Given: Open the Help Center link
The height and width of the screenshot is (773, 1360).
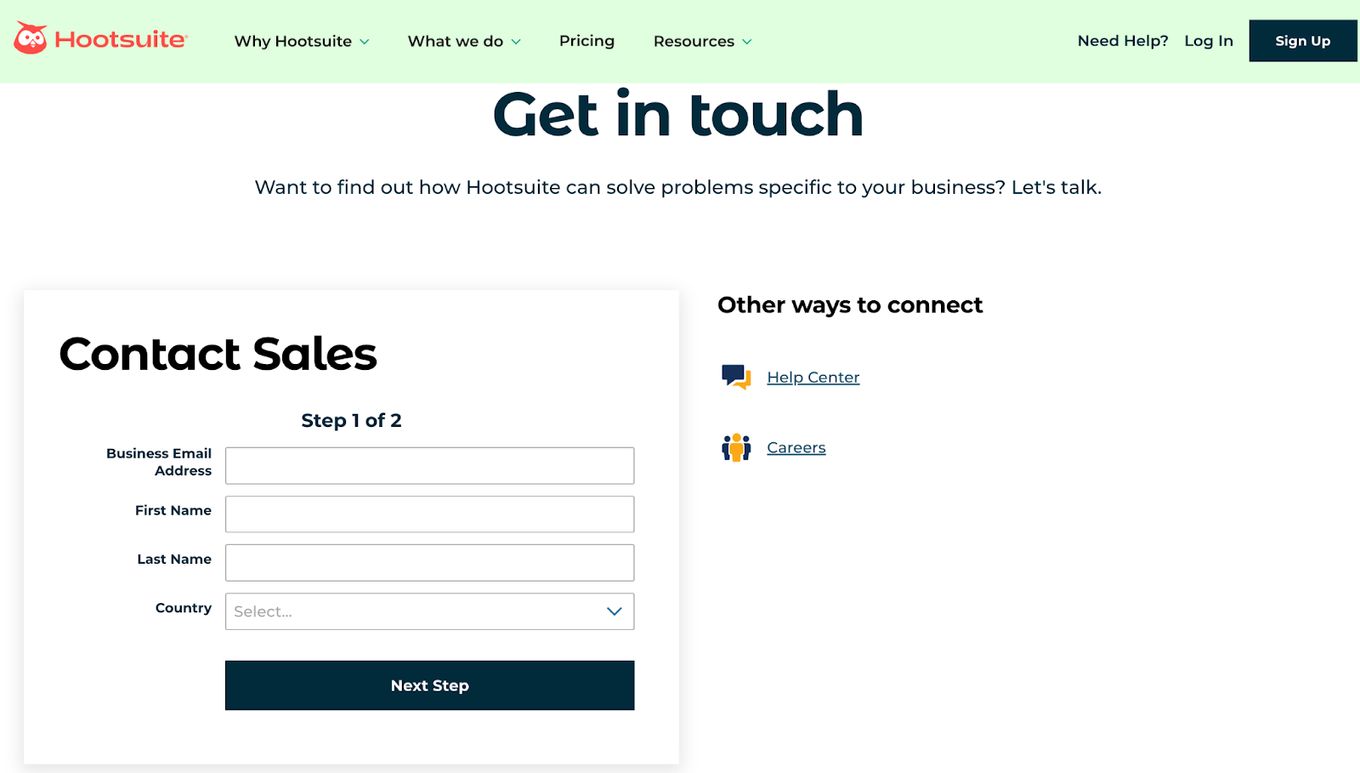Looking at the screenshot, I should click(813, 377).
